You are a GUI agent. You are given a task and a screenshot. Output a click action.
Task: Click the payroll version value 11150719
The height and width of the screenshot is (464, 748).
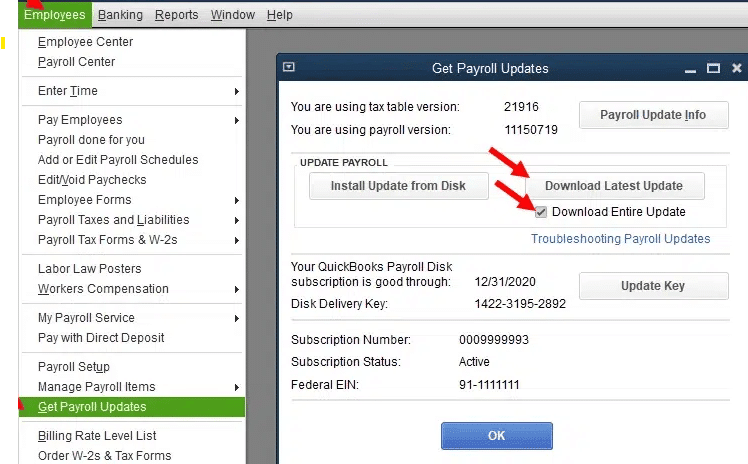tap(531, 130)
